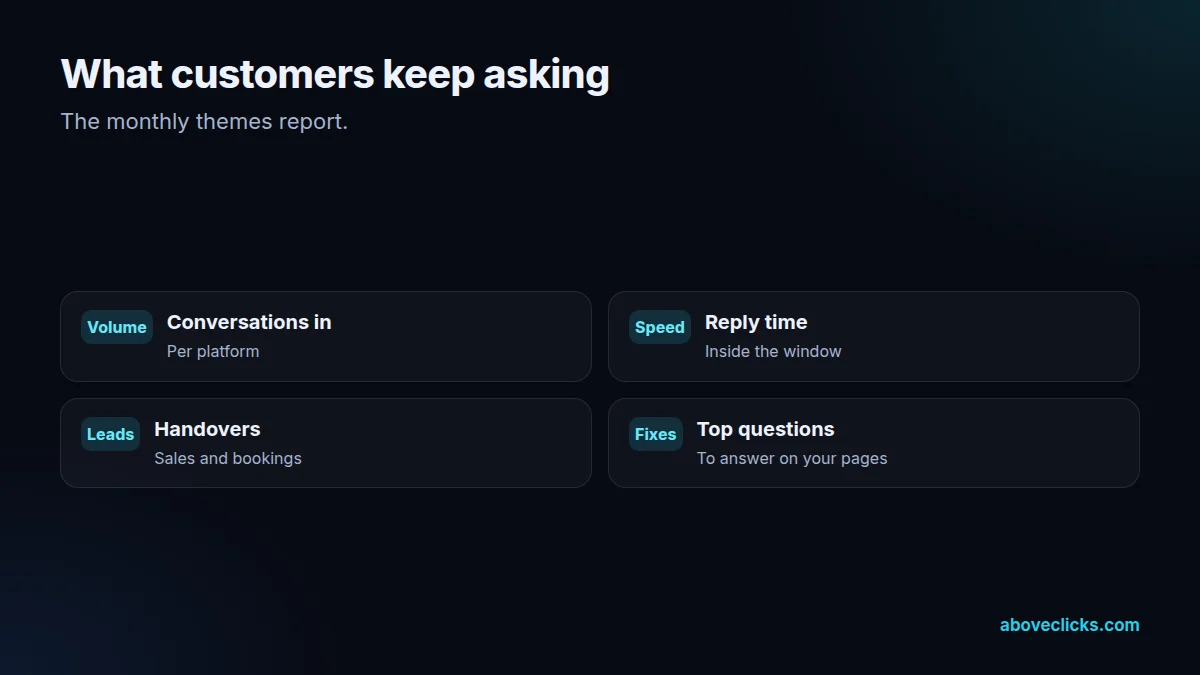Select the 'Handovers' card title
1200x675 pixels.
[207, 429]
